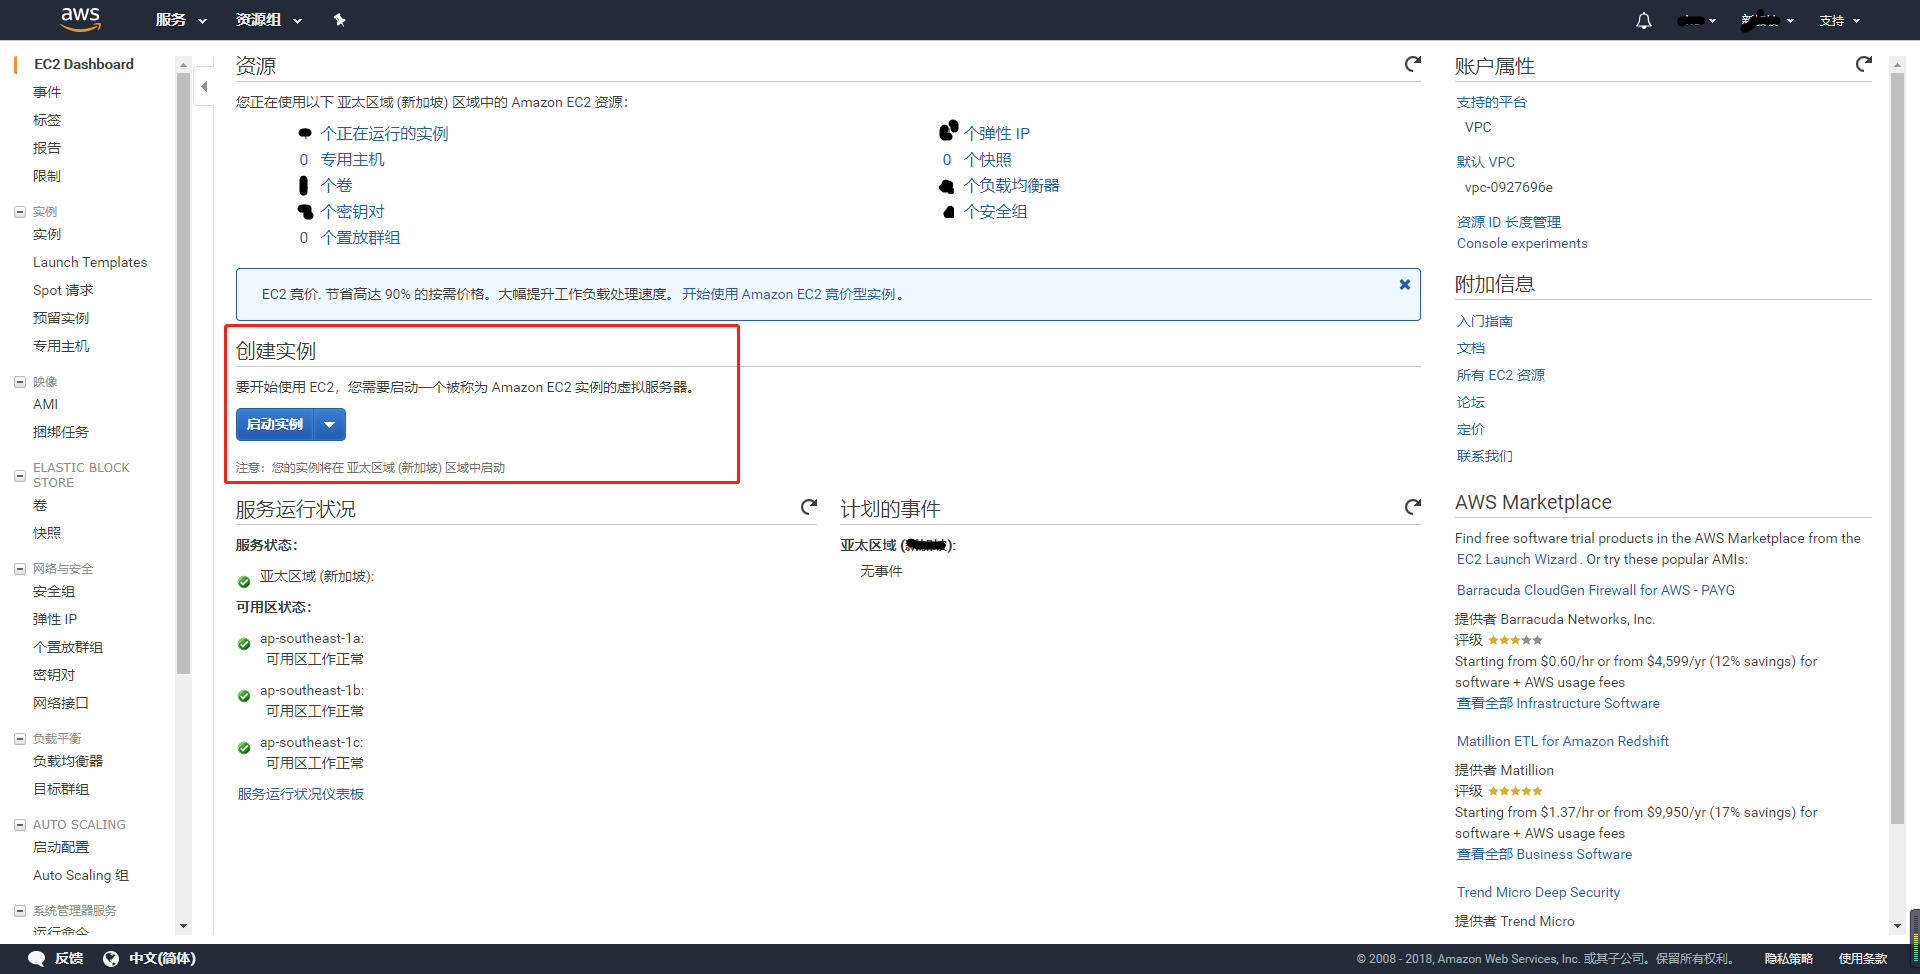
Task: Open Spot 请求 in sidebar
Action: [x=63, y=290]
